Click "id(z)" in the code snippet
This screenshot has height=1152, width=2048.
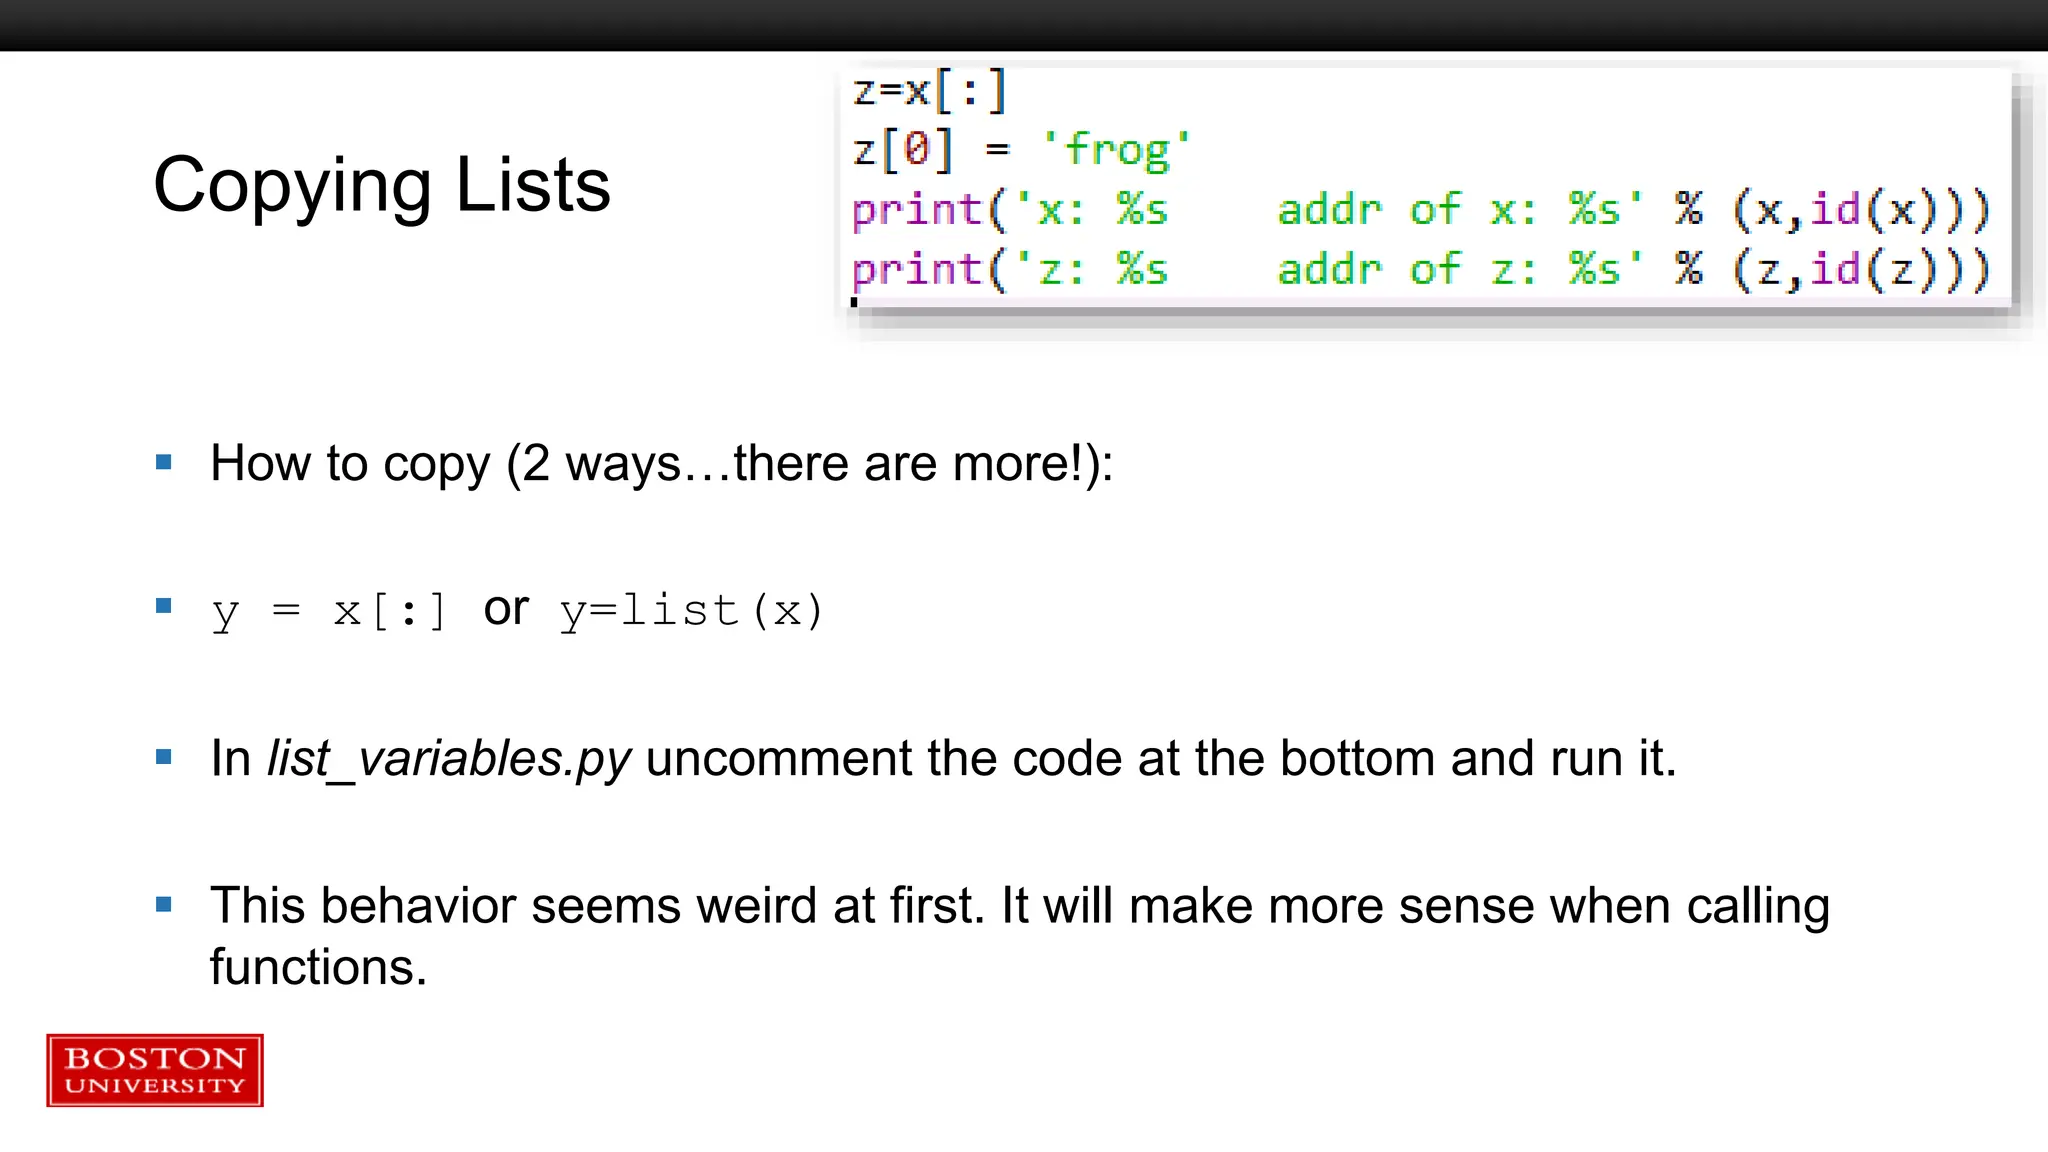1874,270
